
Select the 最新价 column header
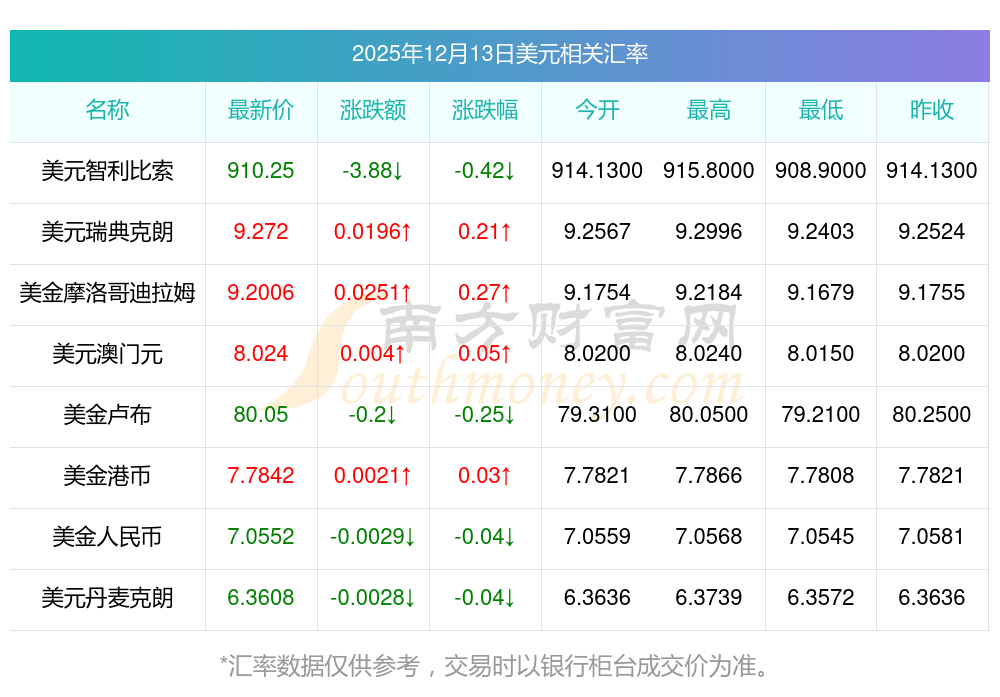click(260, 110)
